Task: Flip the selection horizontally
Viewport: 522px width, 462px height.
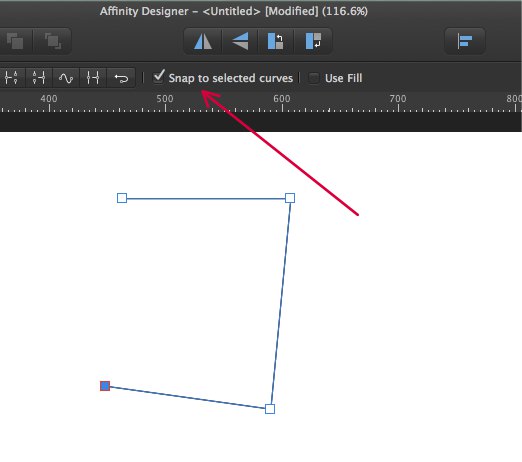Action: (203, 41)
